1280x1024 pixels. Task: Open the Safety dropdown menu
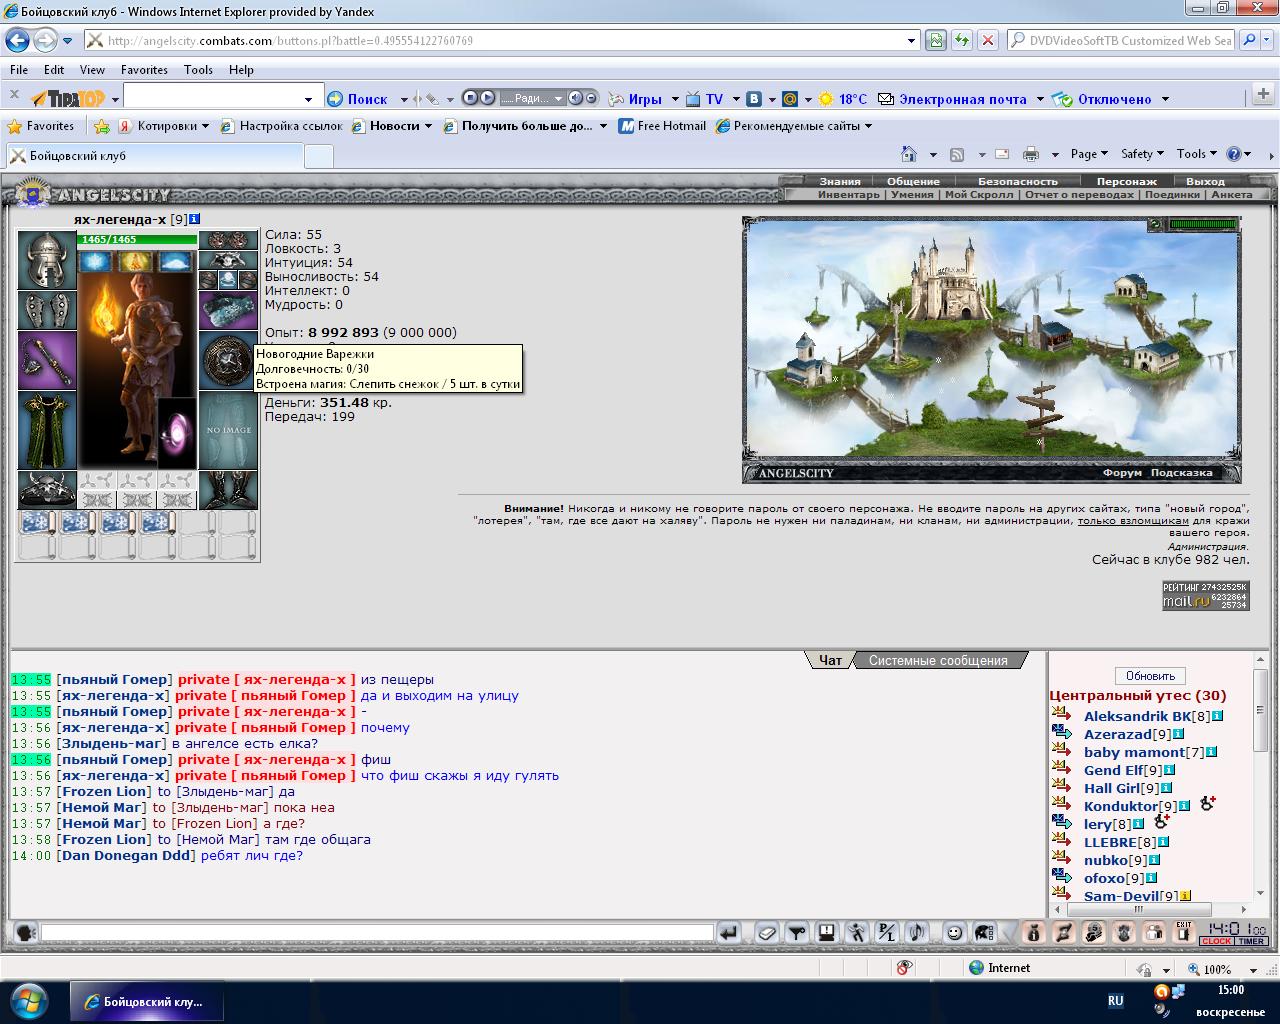click(x=1142, y=154)
